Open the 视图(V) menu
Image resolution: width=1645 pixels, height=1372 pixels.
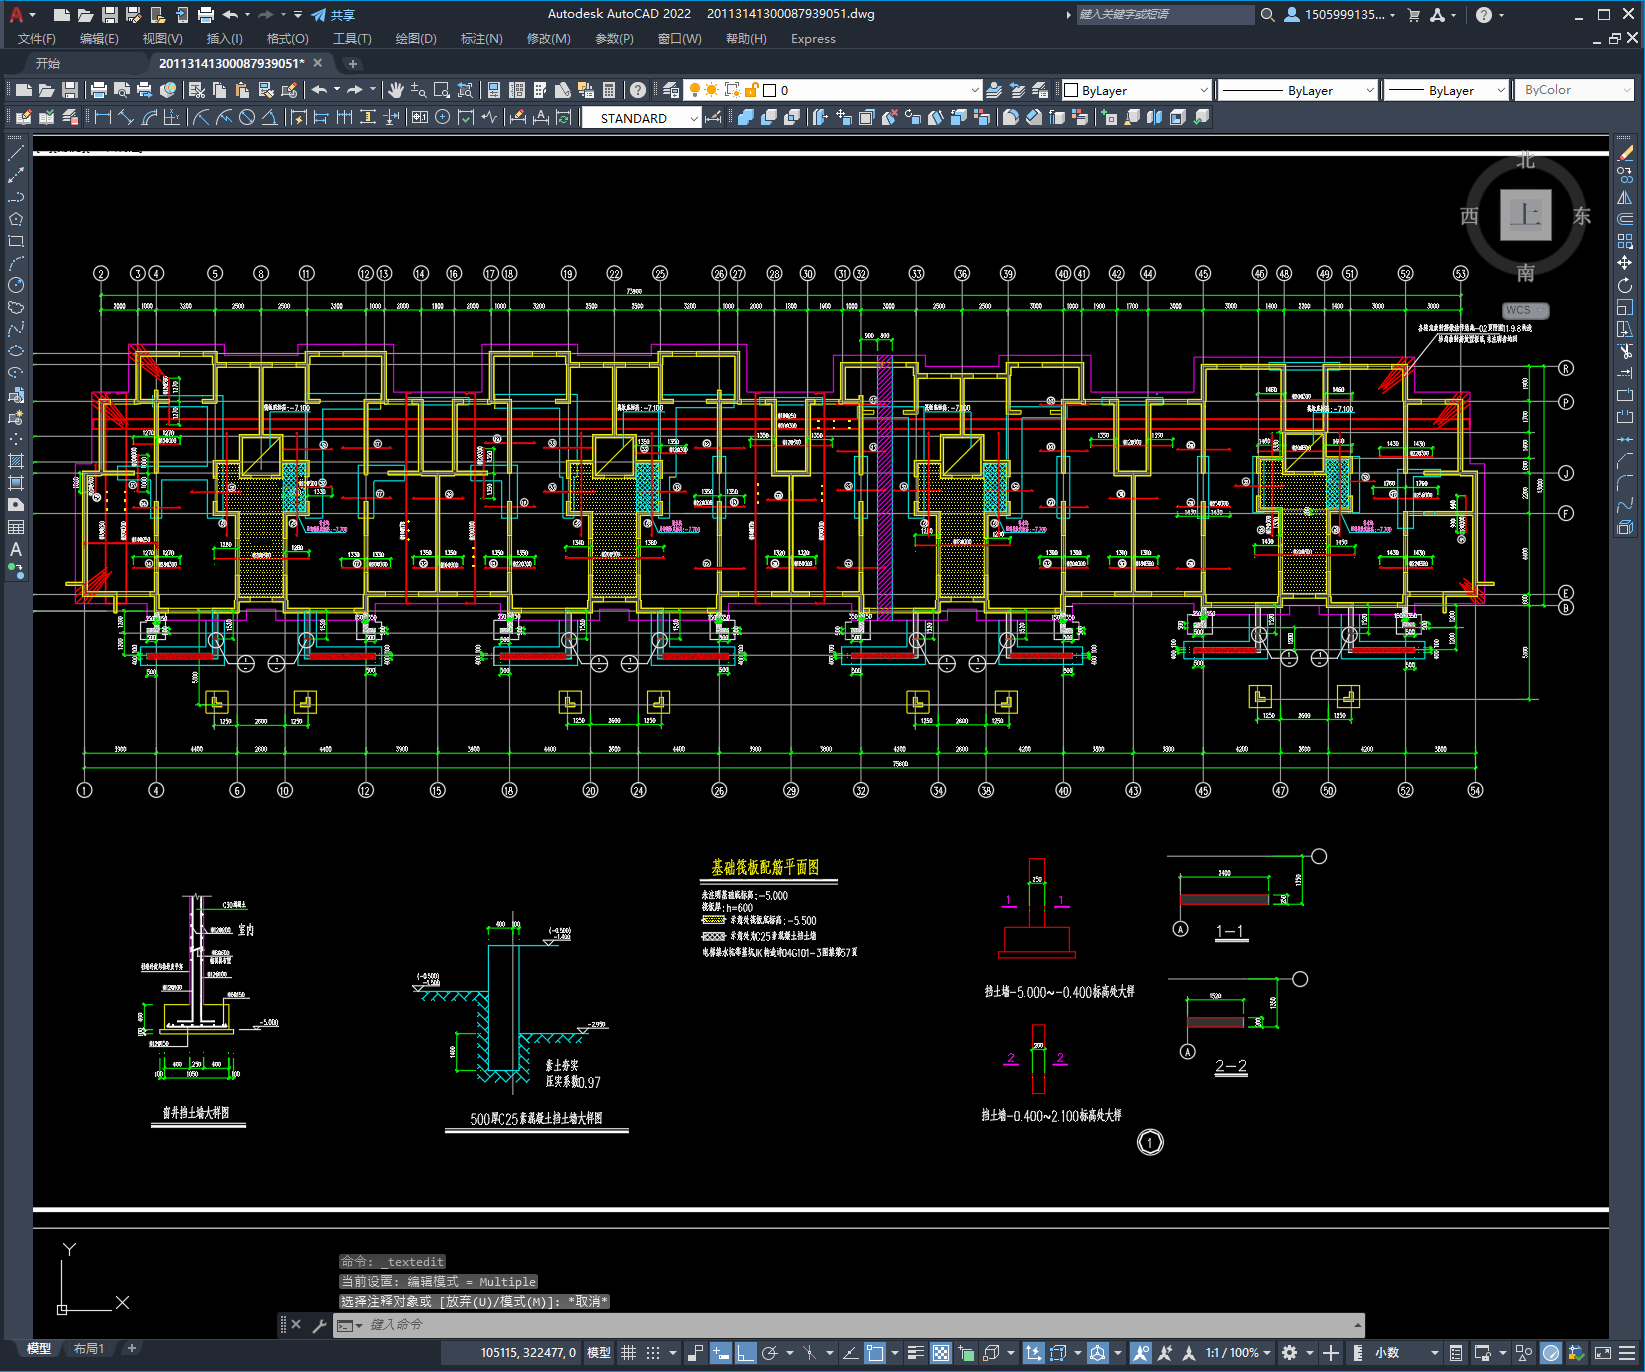click(162, 39)
